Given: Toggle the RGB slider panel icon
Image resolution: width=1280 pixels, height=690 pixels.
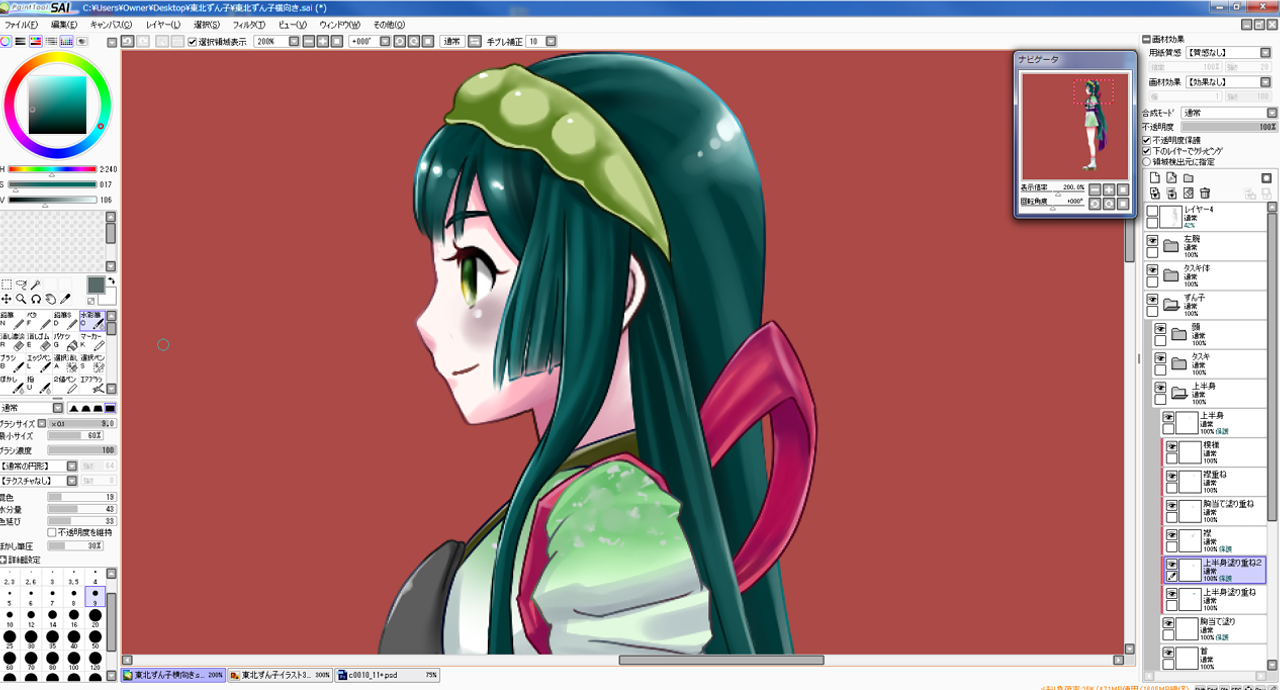Looking at the screenshot, I should click(21, 41).
